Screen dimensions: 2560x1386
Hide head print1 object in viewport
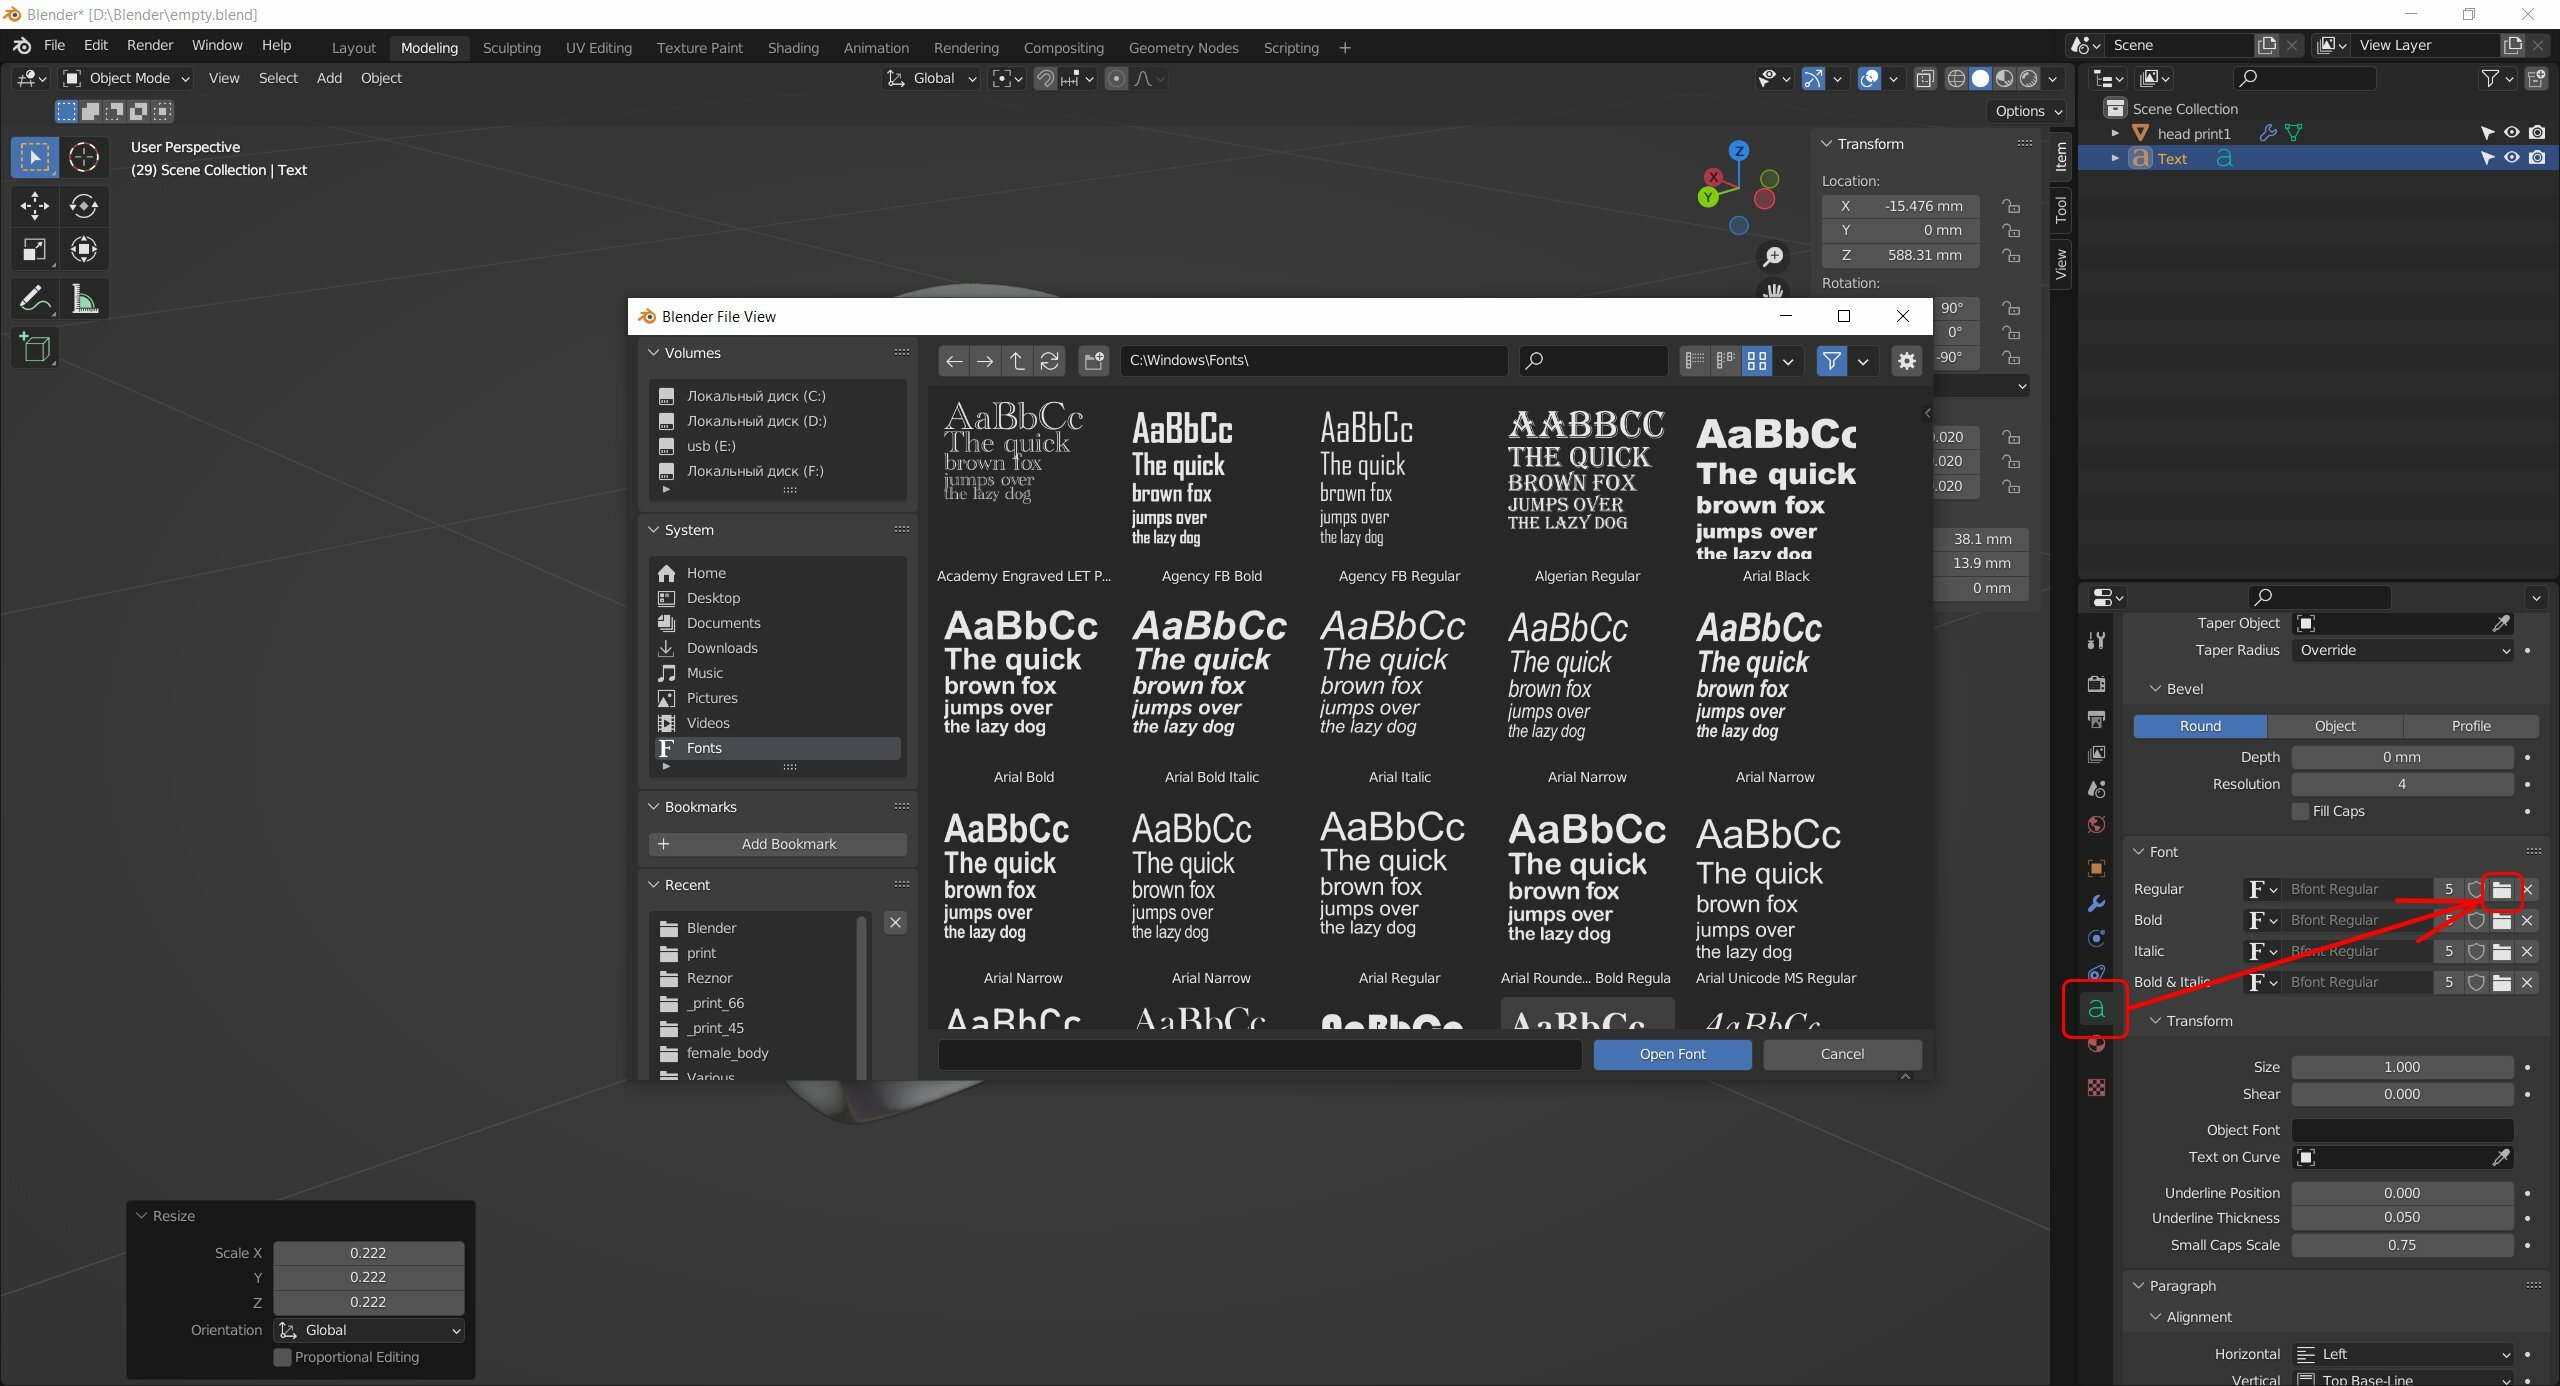[2511, 133]
